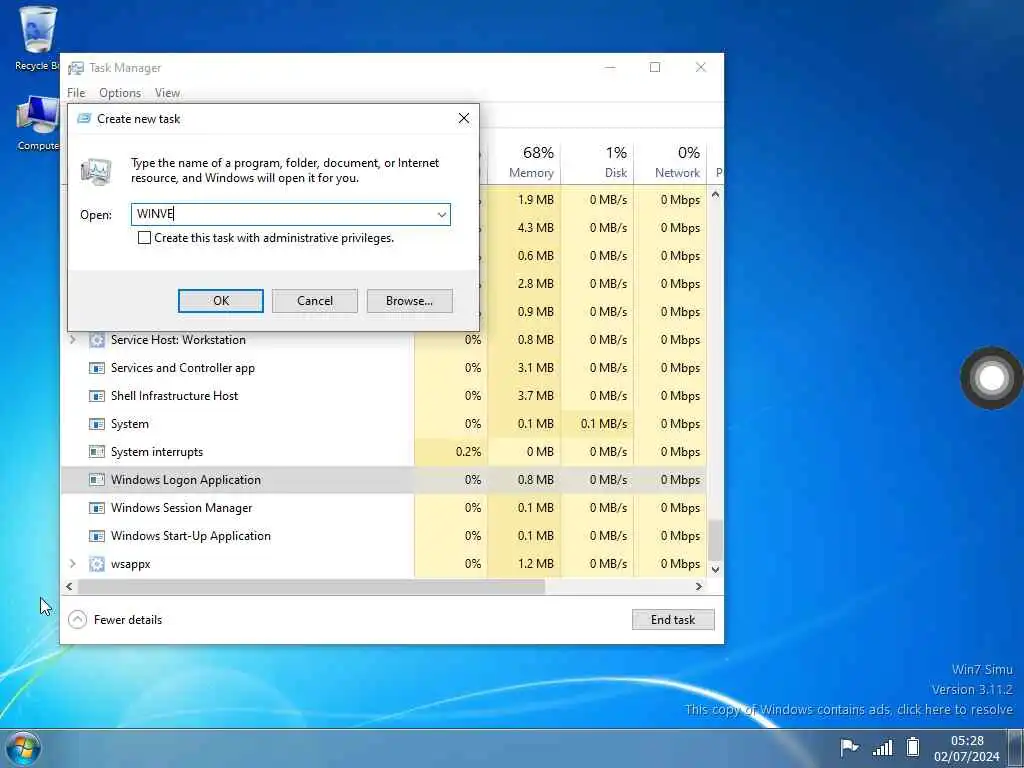
Task: Click the network signal tray icon
Action: (x=882, y=747)
